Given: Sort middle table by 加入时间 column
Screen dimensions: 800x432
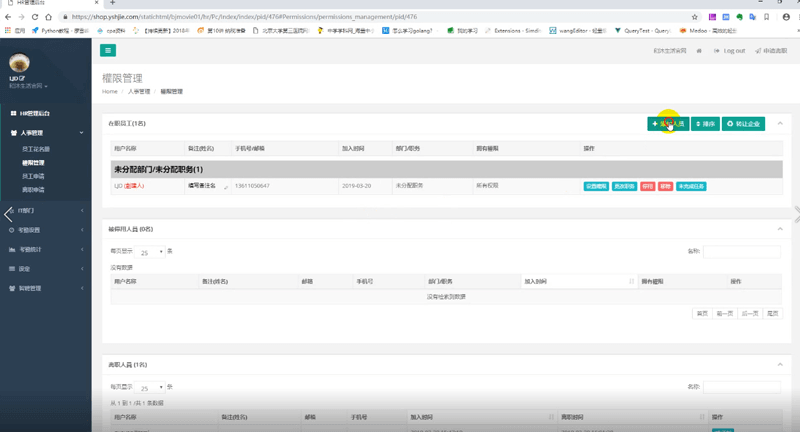Looking at the screenshot, I should coord(579,281).
